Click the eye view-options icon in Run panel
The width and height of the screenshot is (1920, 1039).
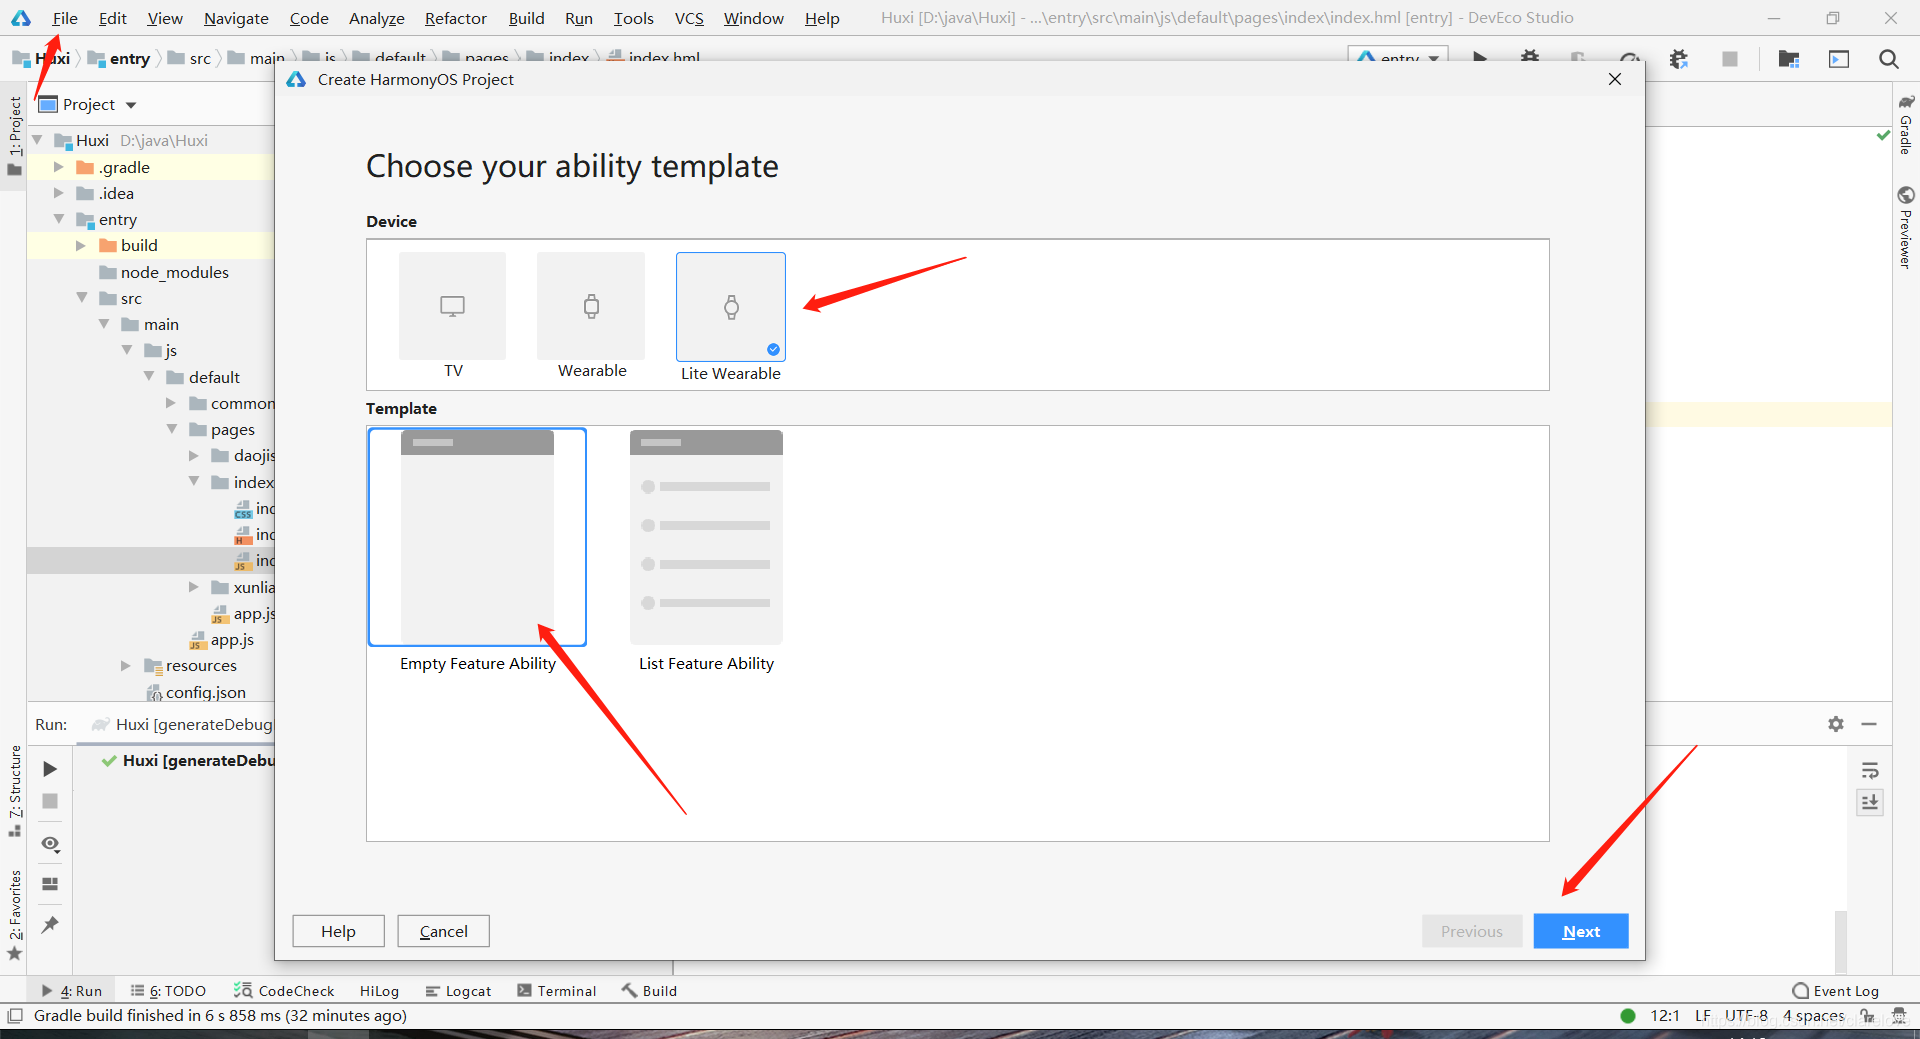click(50, 844)
